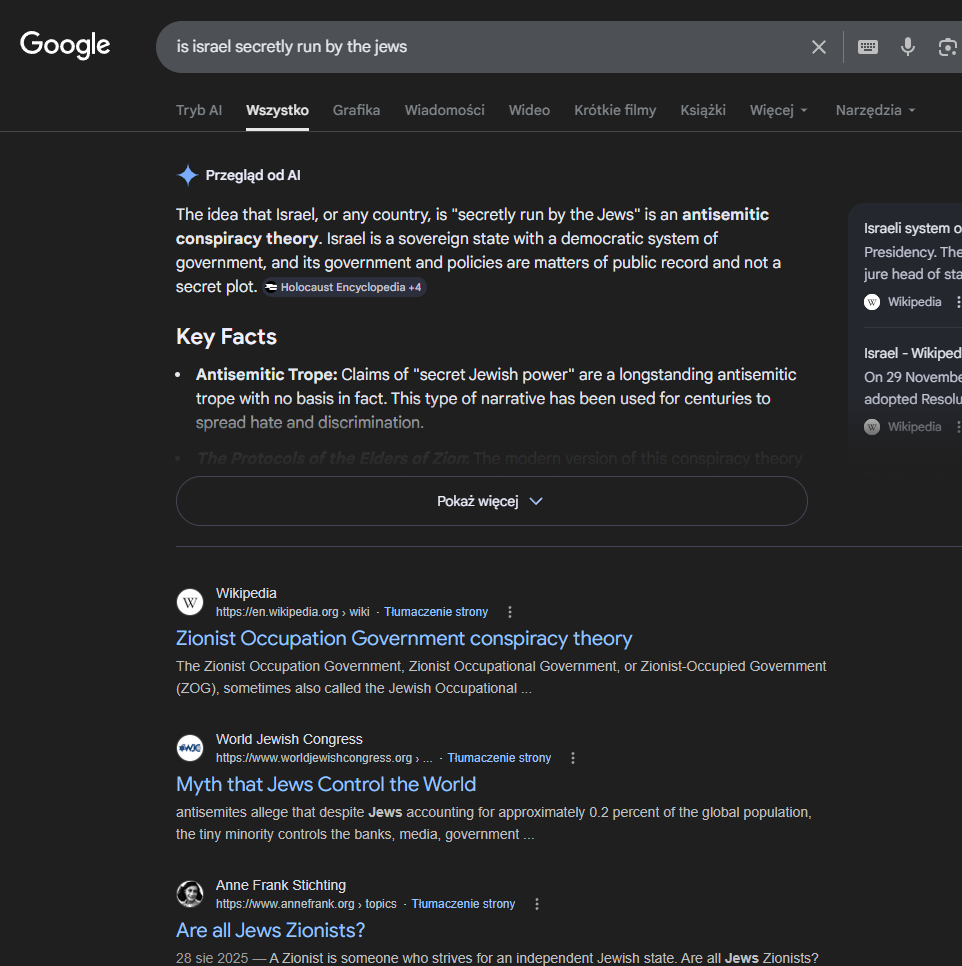Click the en.wikipedia.org URL breadcrumb

coord(293,612)
